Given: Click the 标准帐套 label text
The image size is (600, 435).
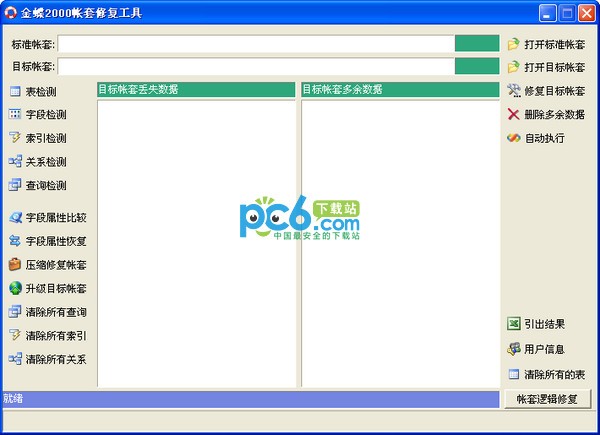Looking at the screenshot, I should [33, 44].
